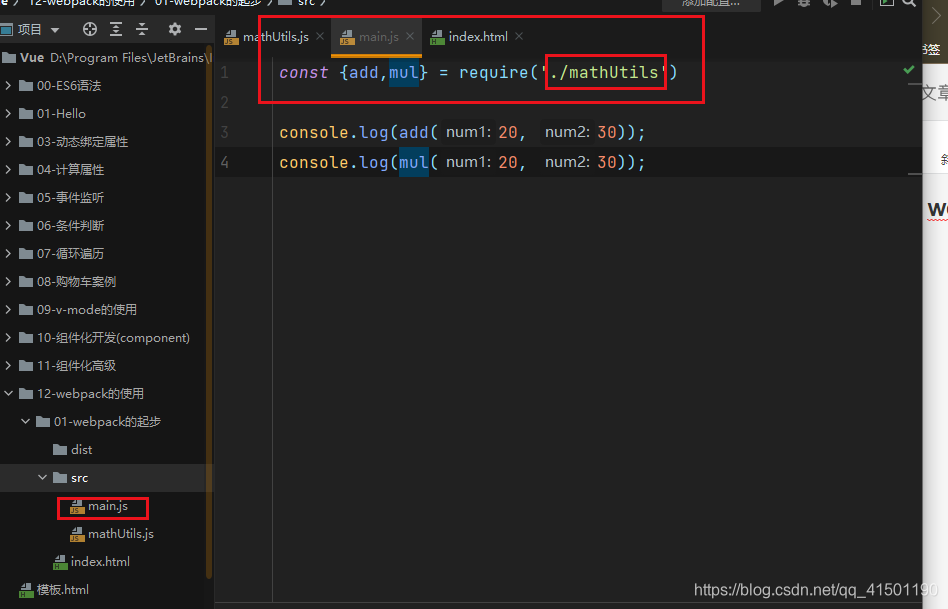Switch to the mathUtils.js editor tab
Screen dimensions: 948x609
tap(275, 37)
